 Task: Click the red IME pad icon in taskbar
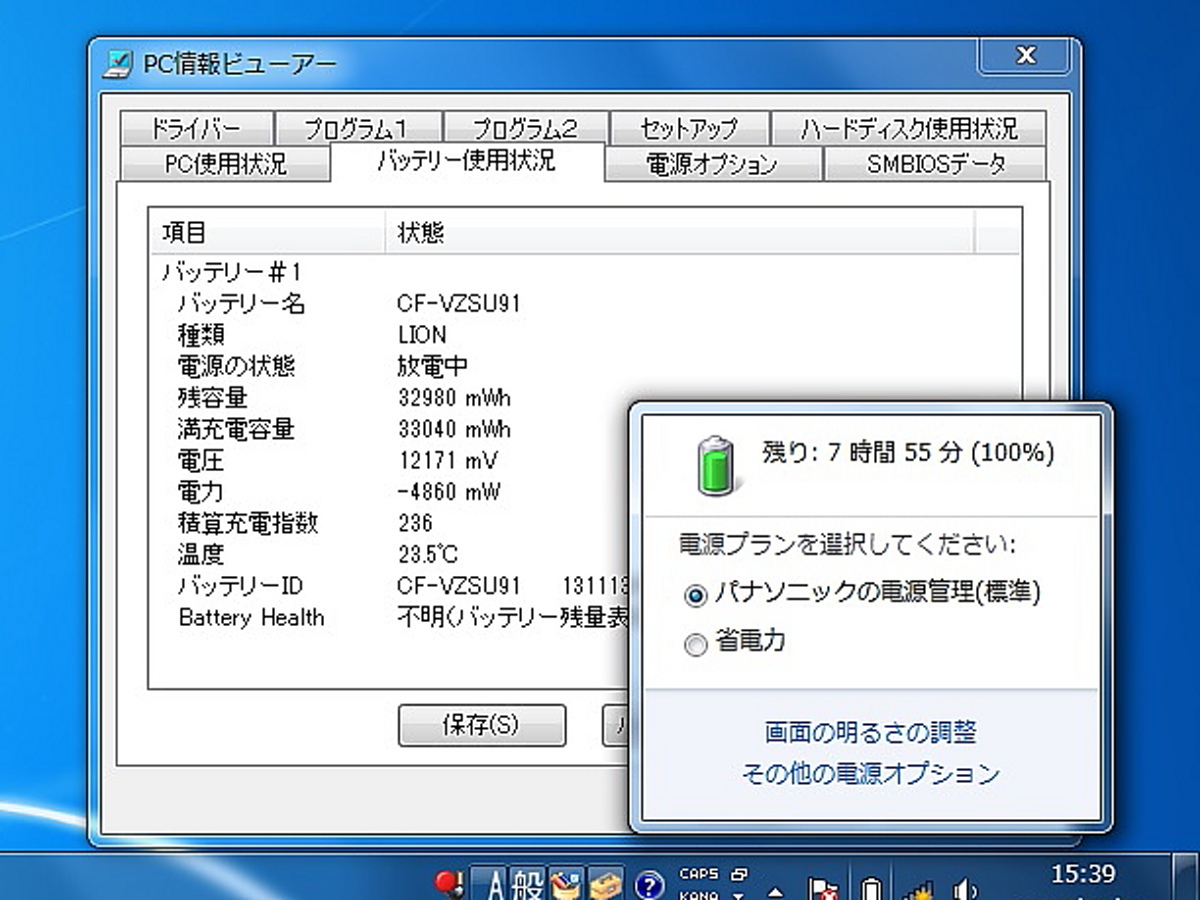(x=449, y=884)
